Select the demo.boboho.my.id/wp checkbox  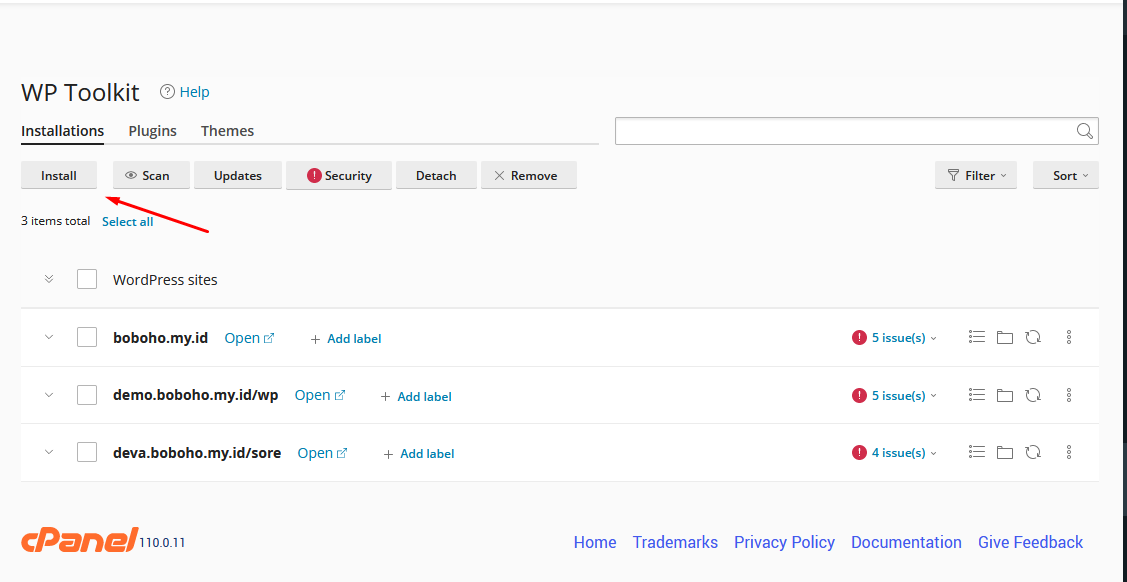pyautogui.click(x=87, y=394)
